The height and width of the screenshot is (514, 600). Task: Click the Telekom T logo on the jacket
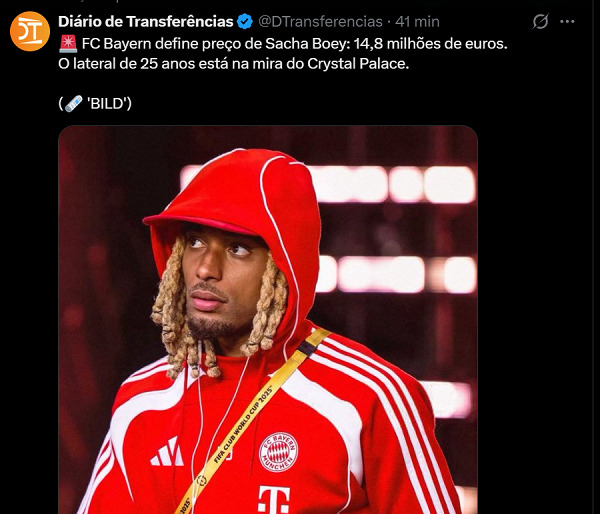click(274, 499)
